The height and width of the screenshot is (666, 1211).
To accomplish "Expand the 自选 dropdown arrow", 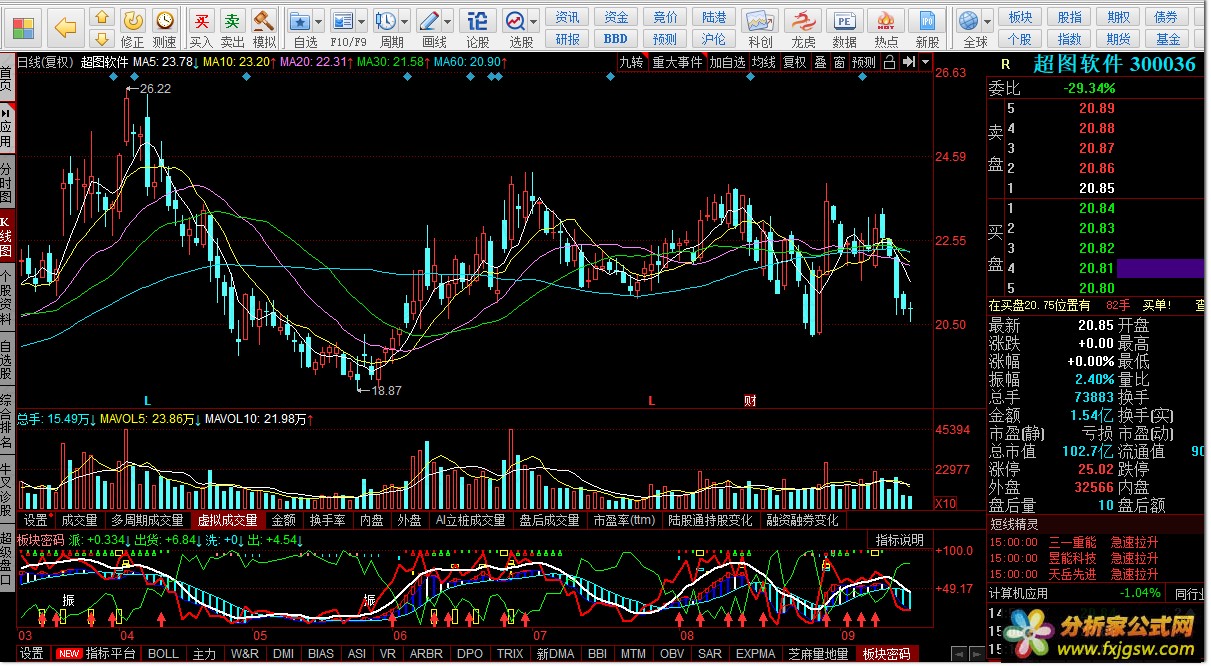I will coord(318,21).
